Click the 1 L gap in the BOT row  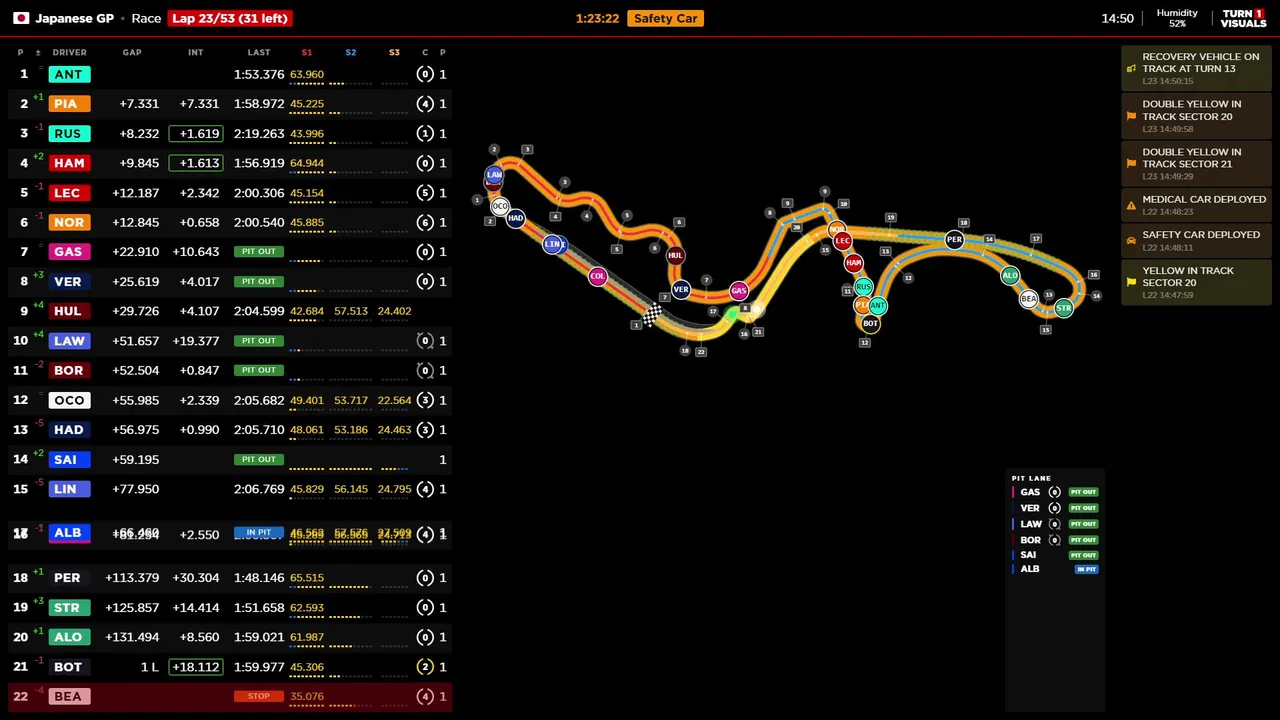(x=149, y=667)
